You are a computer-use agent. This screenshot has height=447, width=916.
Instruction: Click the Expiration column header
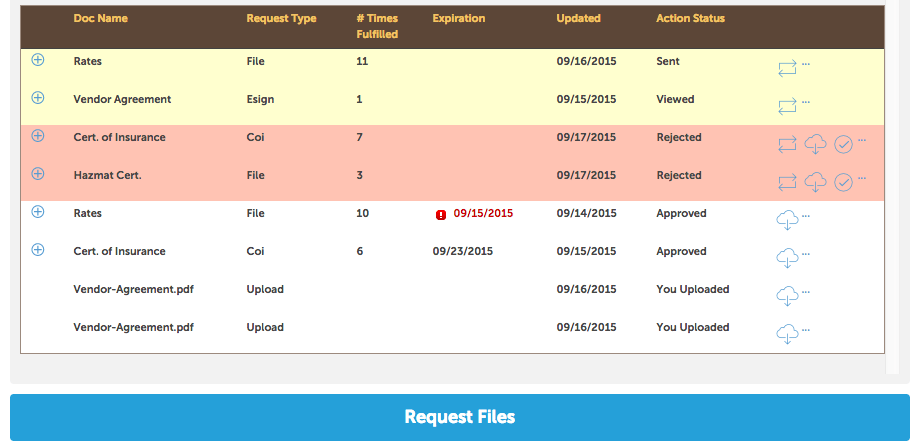(x=459, y=18)
